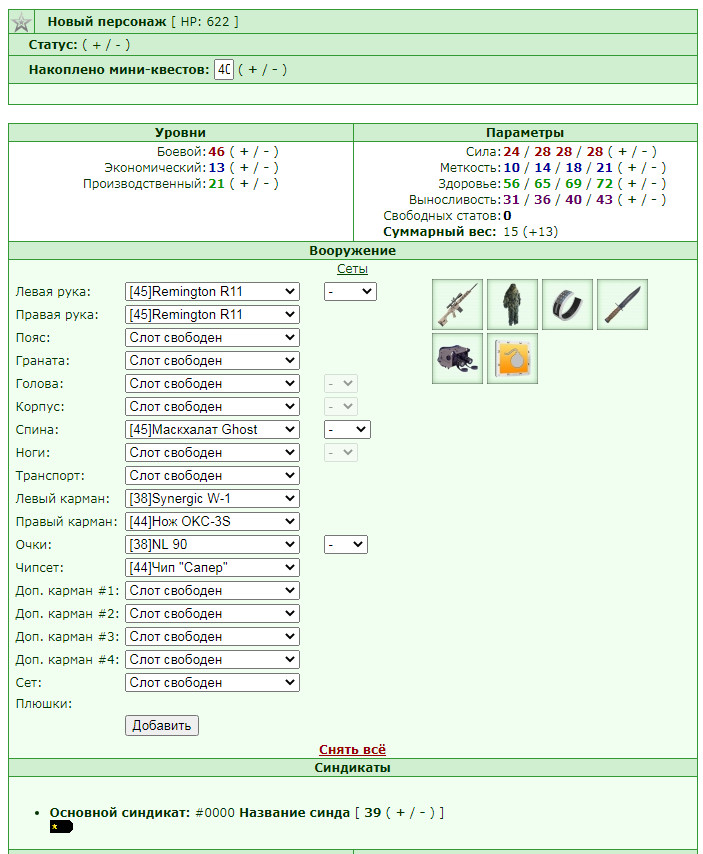Increase Накоплено мини-квестов with plus
The width and height of the screenshot is (703, 854).
point(253,70)
